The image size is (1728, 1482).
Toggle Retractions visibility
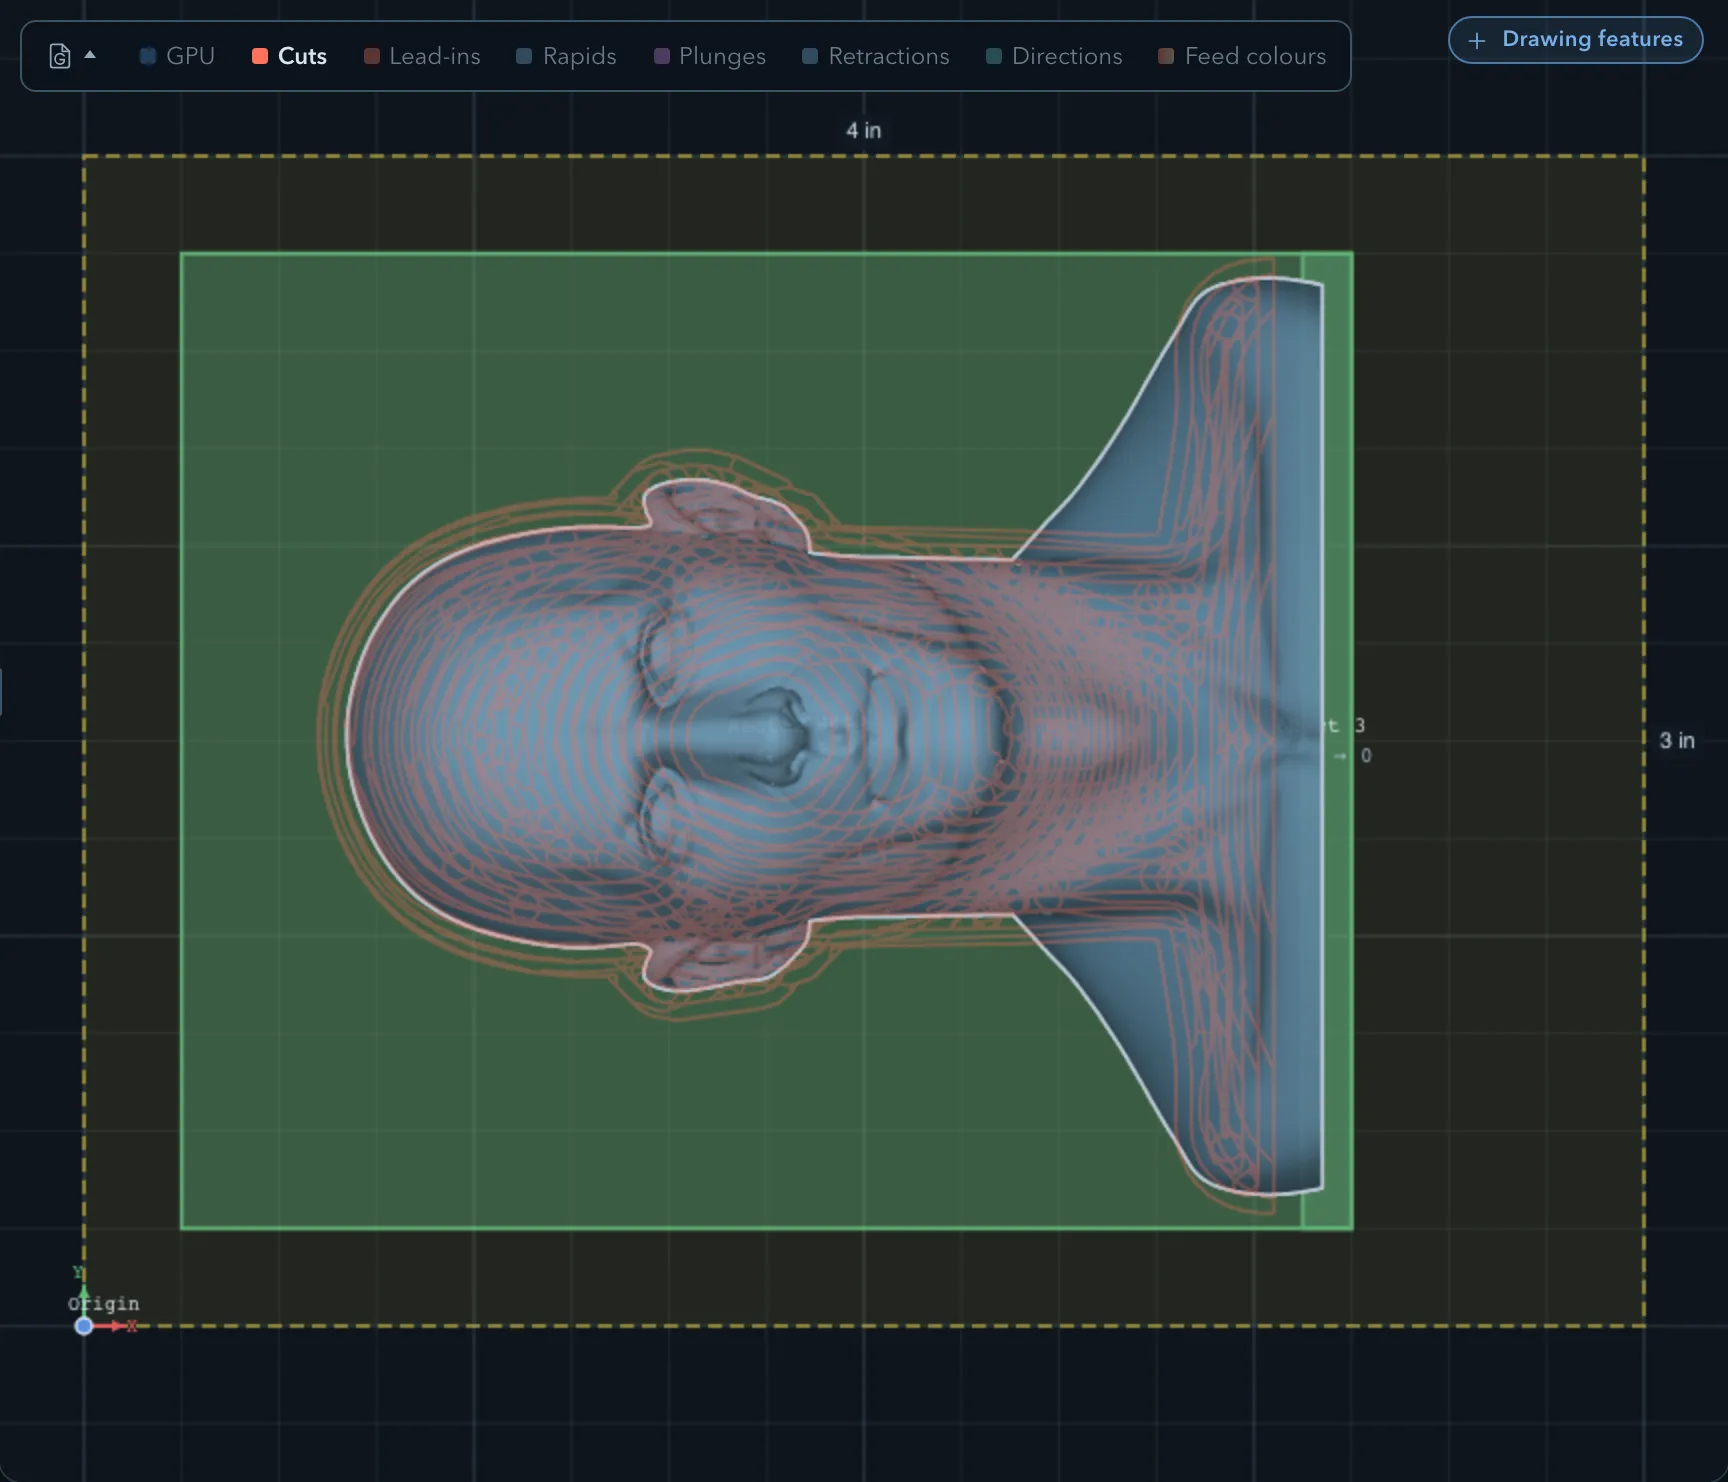click(876, 56)
